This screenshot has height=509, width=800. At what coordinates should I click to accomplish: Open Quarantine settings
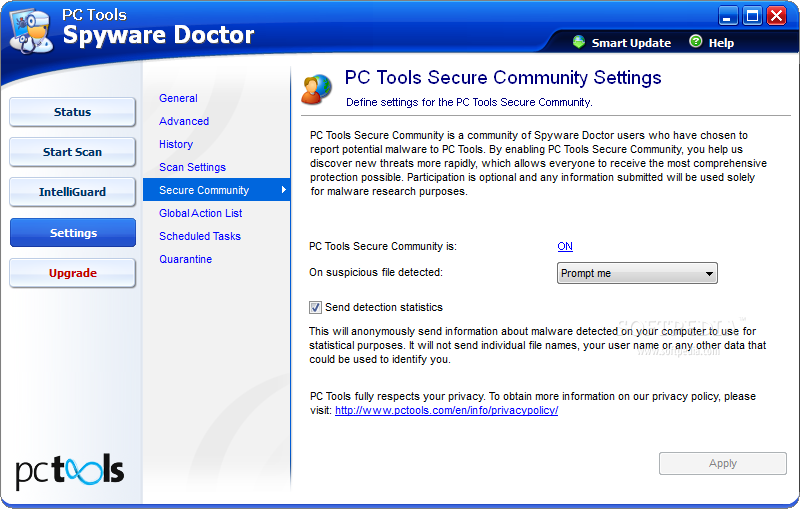(x=185, y=259)
